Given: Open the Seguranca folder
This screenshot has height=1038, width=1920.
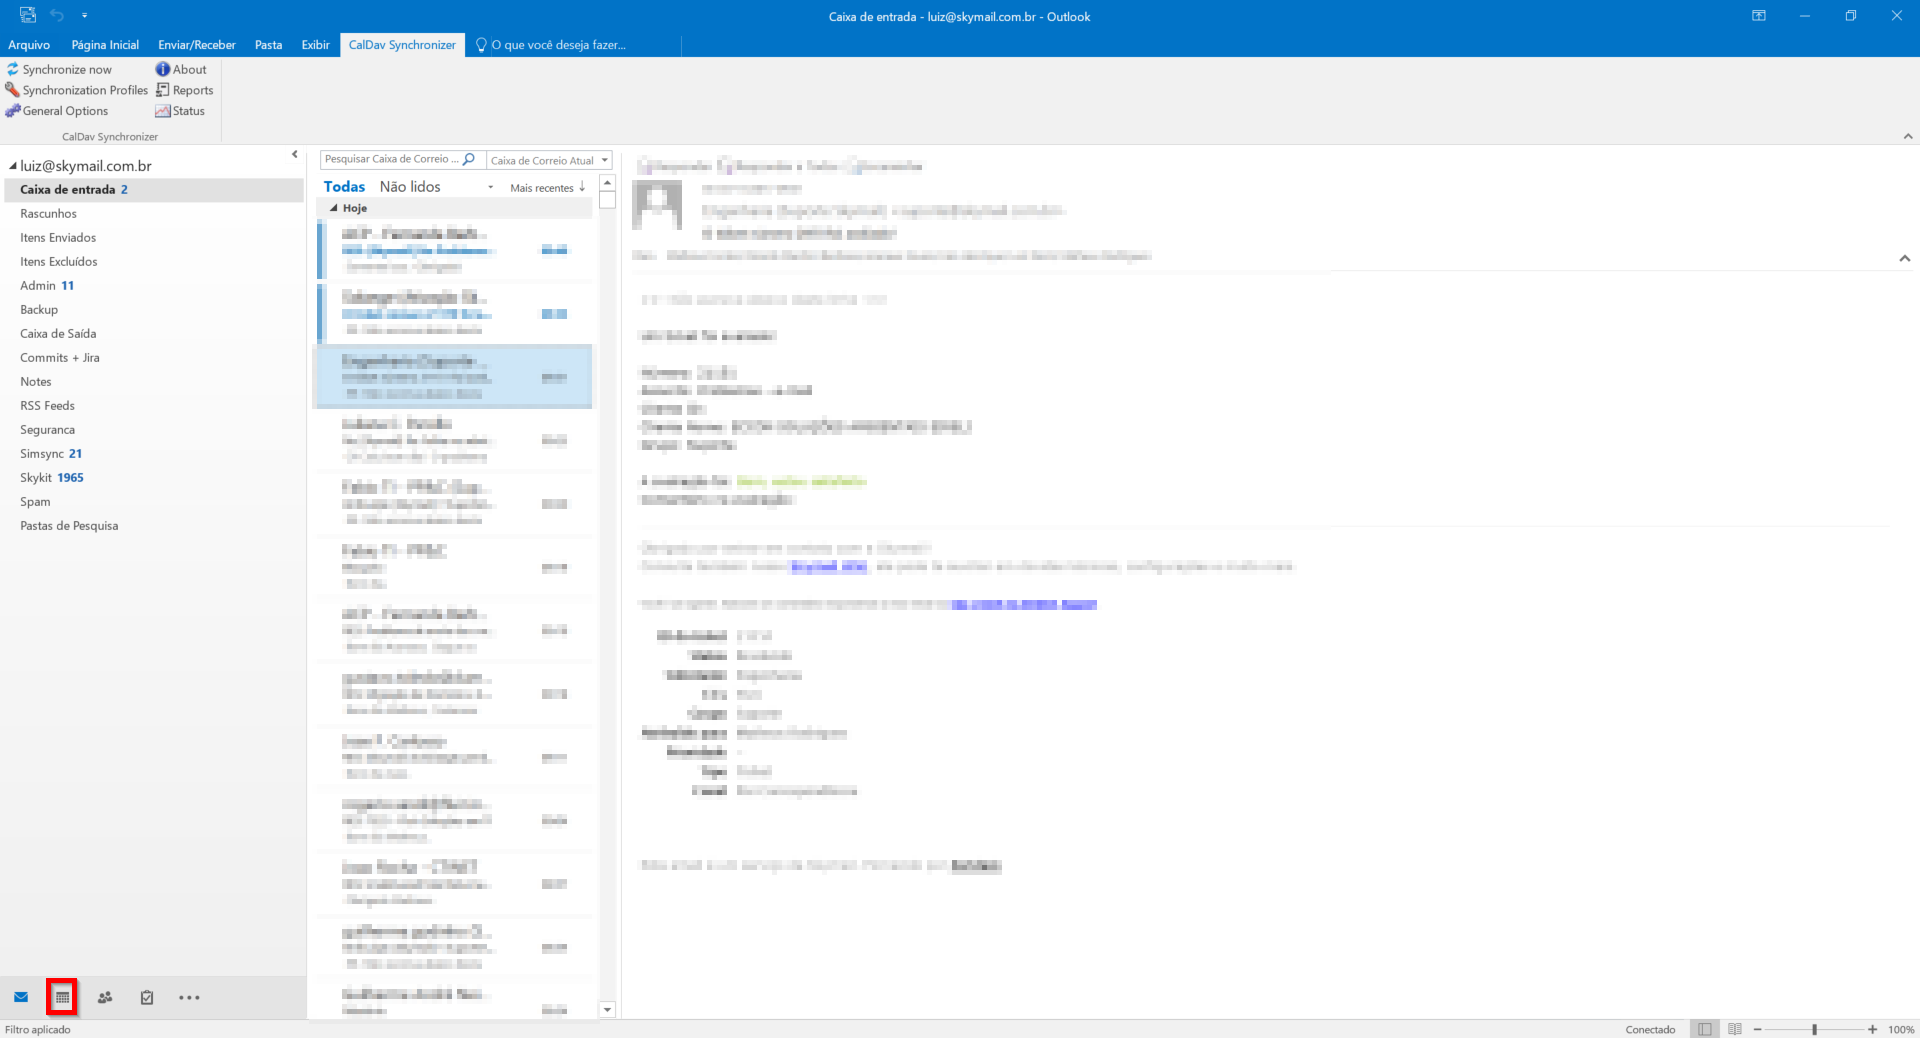Looking at the screenshot, I should click(154, 430).
